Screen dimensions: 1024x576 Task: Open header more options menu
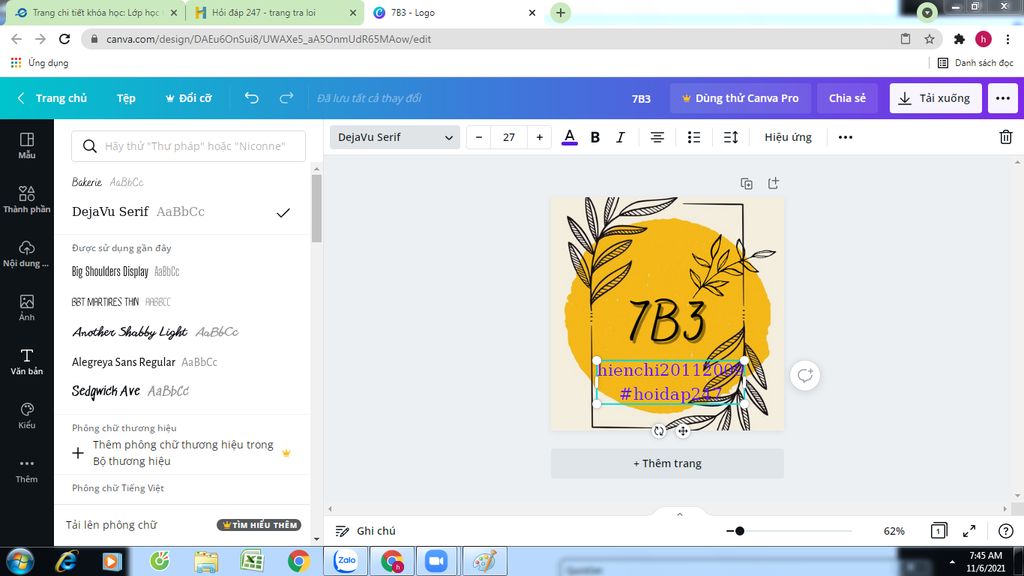pyautogui.click(x=1002, y=98)
